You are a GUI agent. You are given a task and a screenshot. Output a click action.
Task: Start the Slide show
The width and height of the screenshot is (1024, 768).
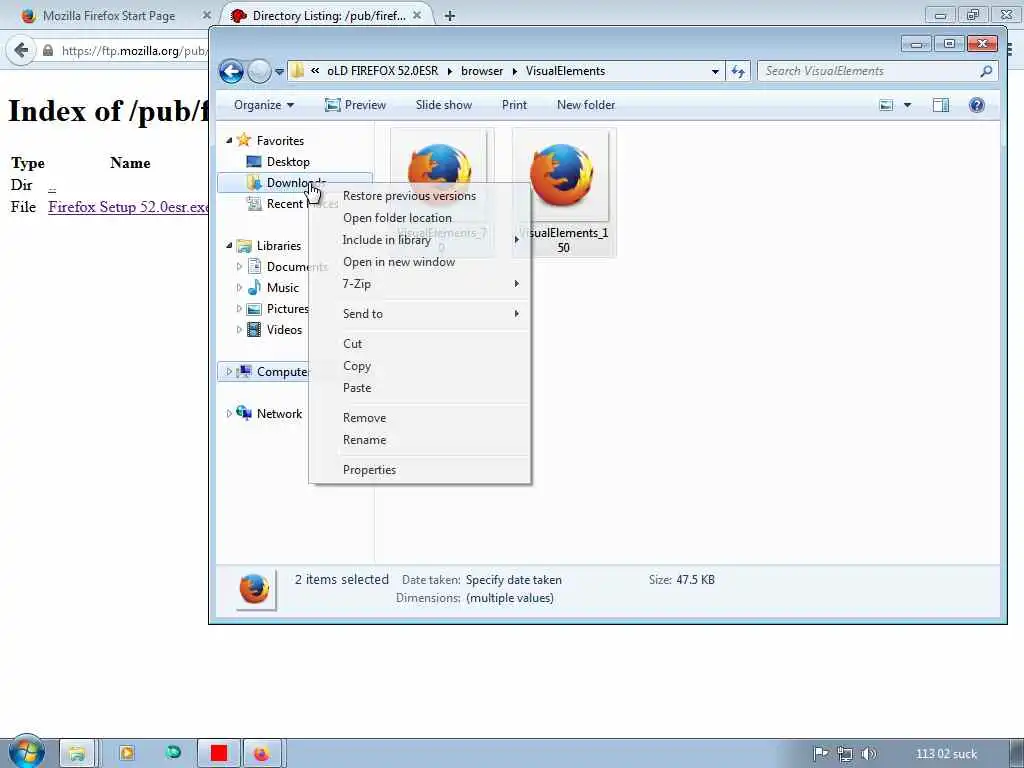443,105
